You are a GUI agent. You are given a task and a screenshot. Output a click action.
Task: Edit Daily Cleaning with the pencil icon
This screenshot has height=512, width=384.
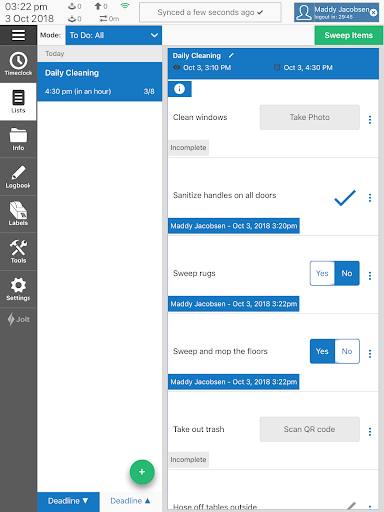[x=231, y=55]
